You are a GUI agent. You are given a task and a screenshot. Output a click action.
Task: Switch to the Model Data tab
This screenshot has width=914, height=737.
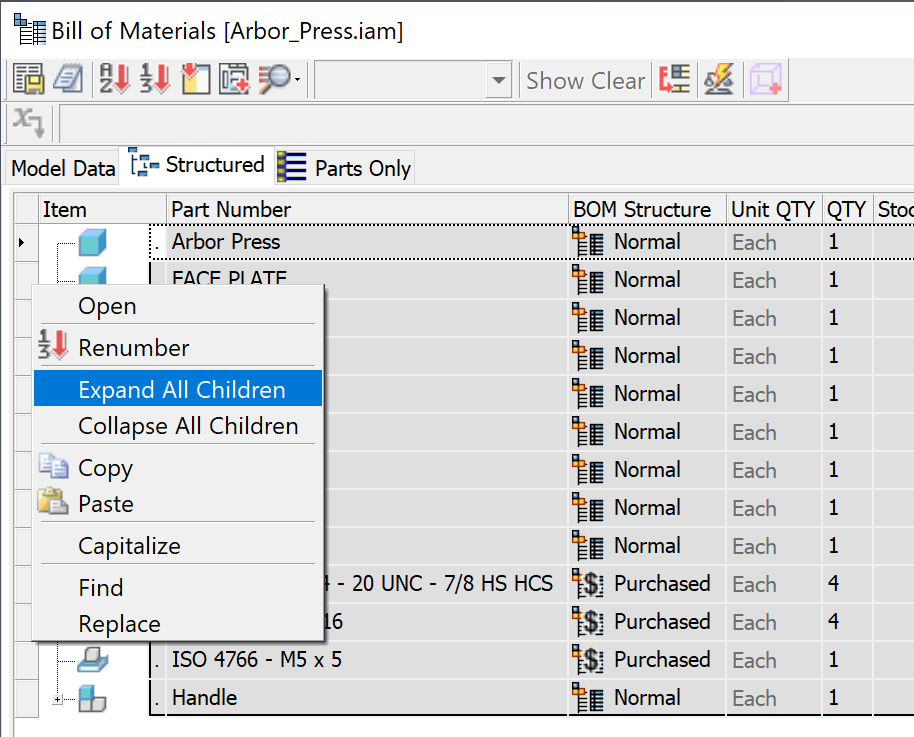62,167
